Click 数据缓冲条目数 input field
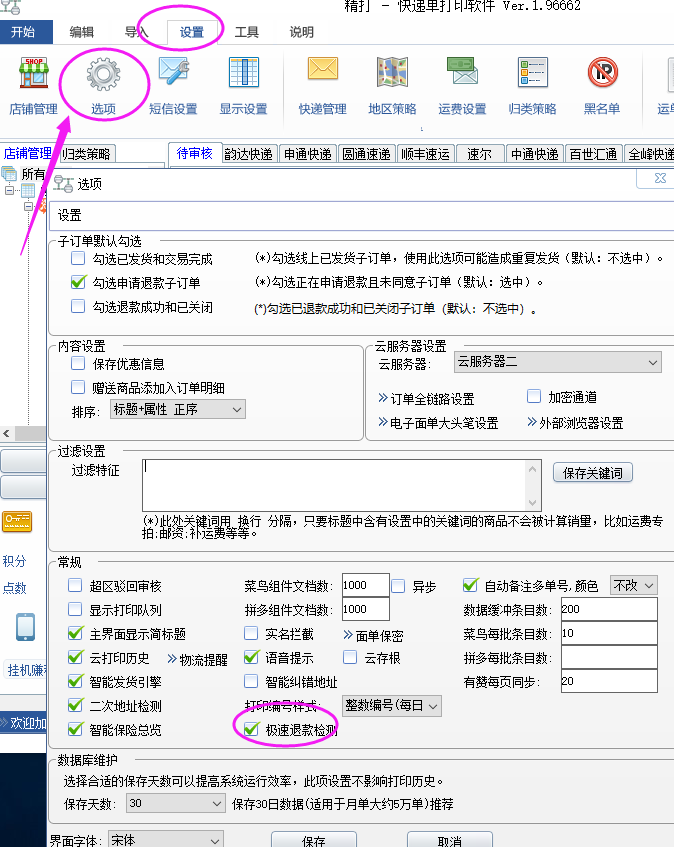Image resolution: width=674 pixels, height=847 pixels. click(x=609, y=609)
